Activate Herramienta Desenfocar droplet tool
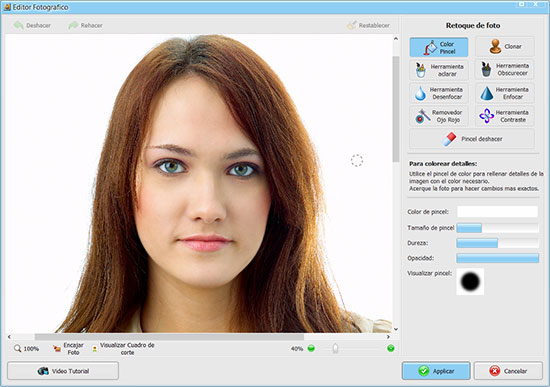Image resolution: width=550 pixels, height=387 pixels. pos(438,93)
